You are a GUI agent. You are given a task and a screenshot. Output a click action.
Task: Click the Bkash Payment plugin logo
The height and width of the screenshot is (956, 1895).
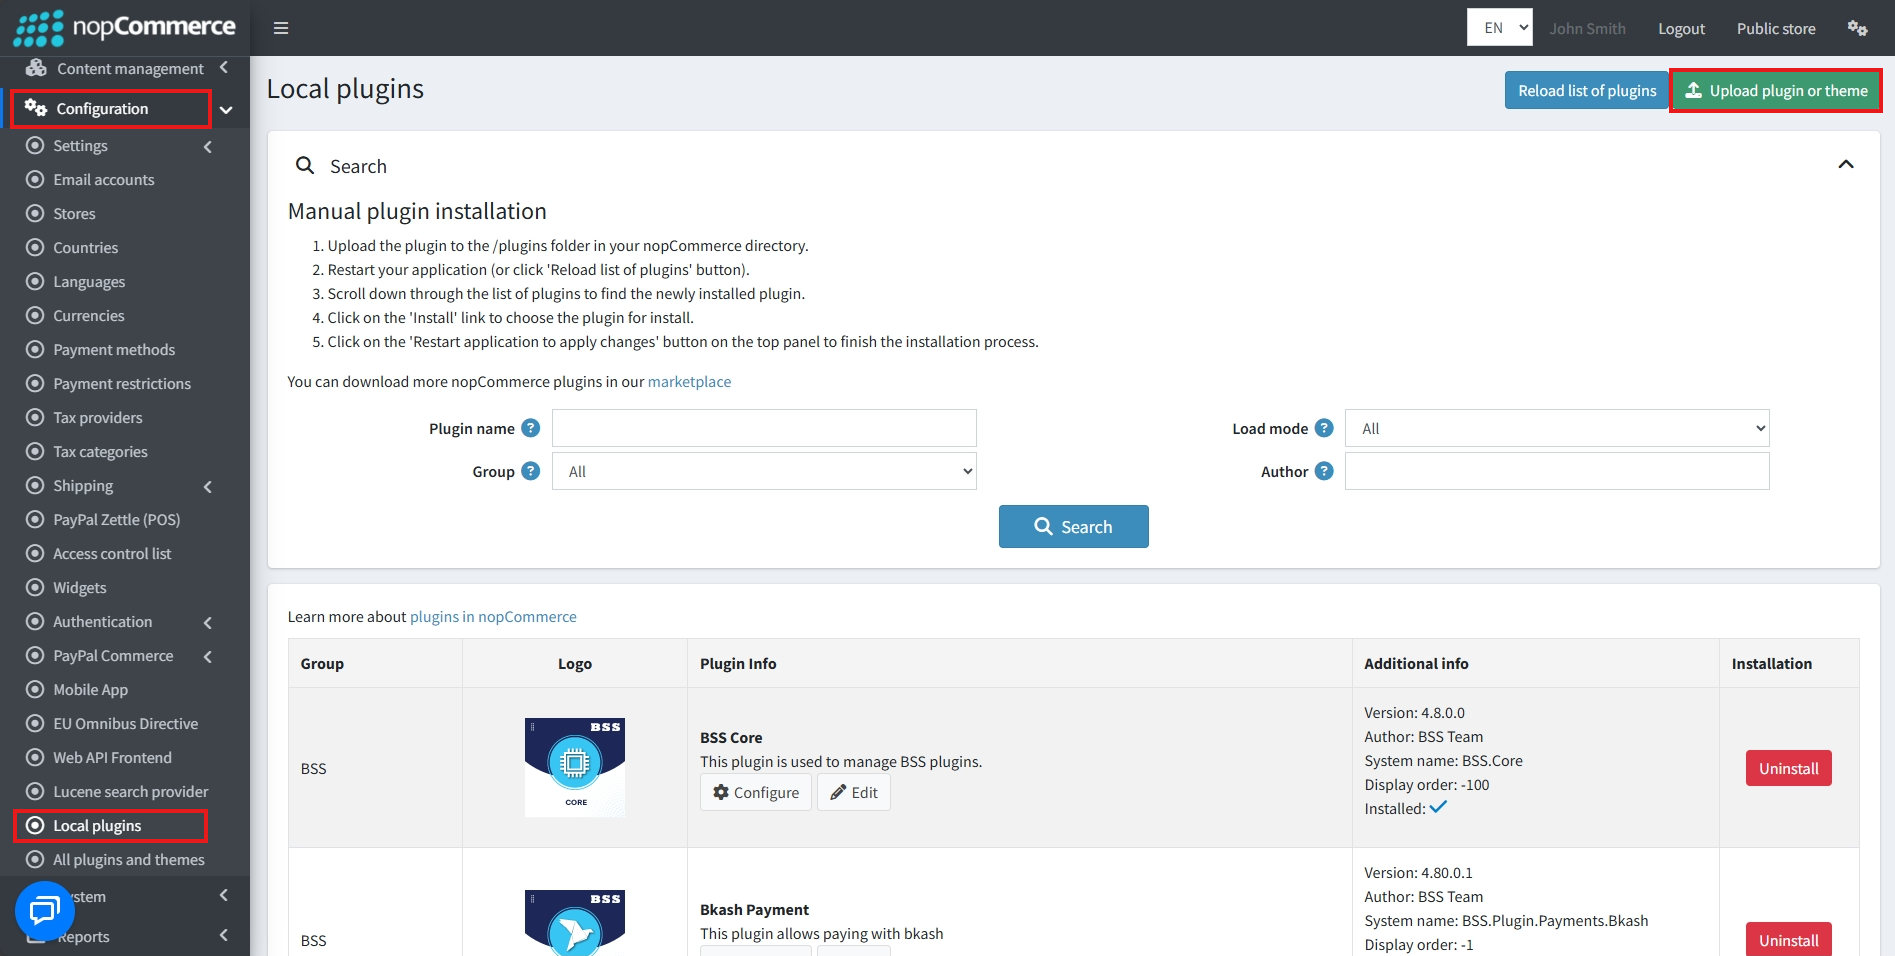point(575,922)
